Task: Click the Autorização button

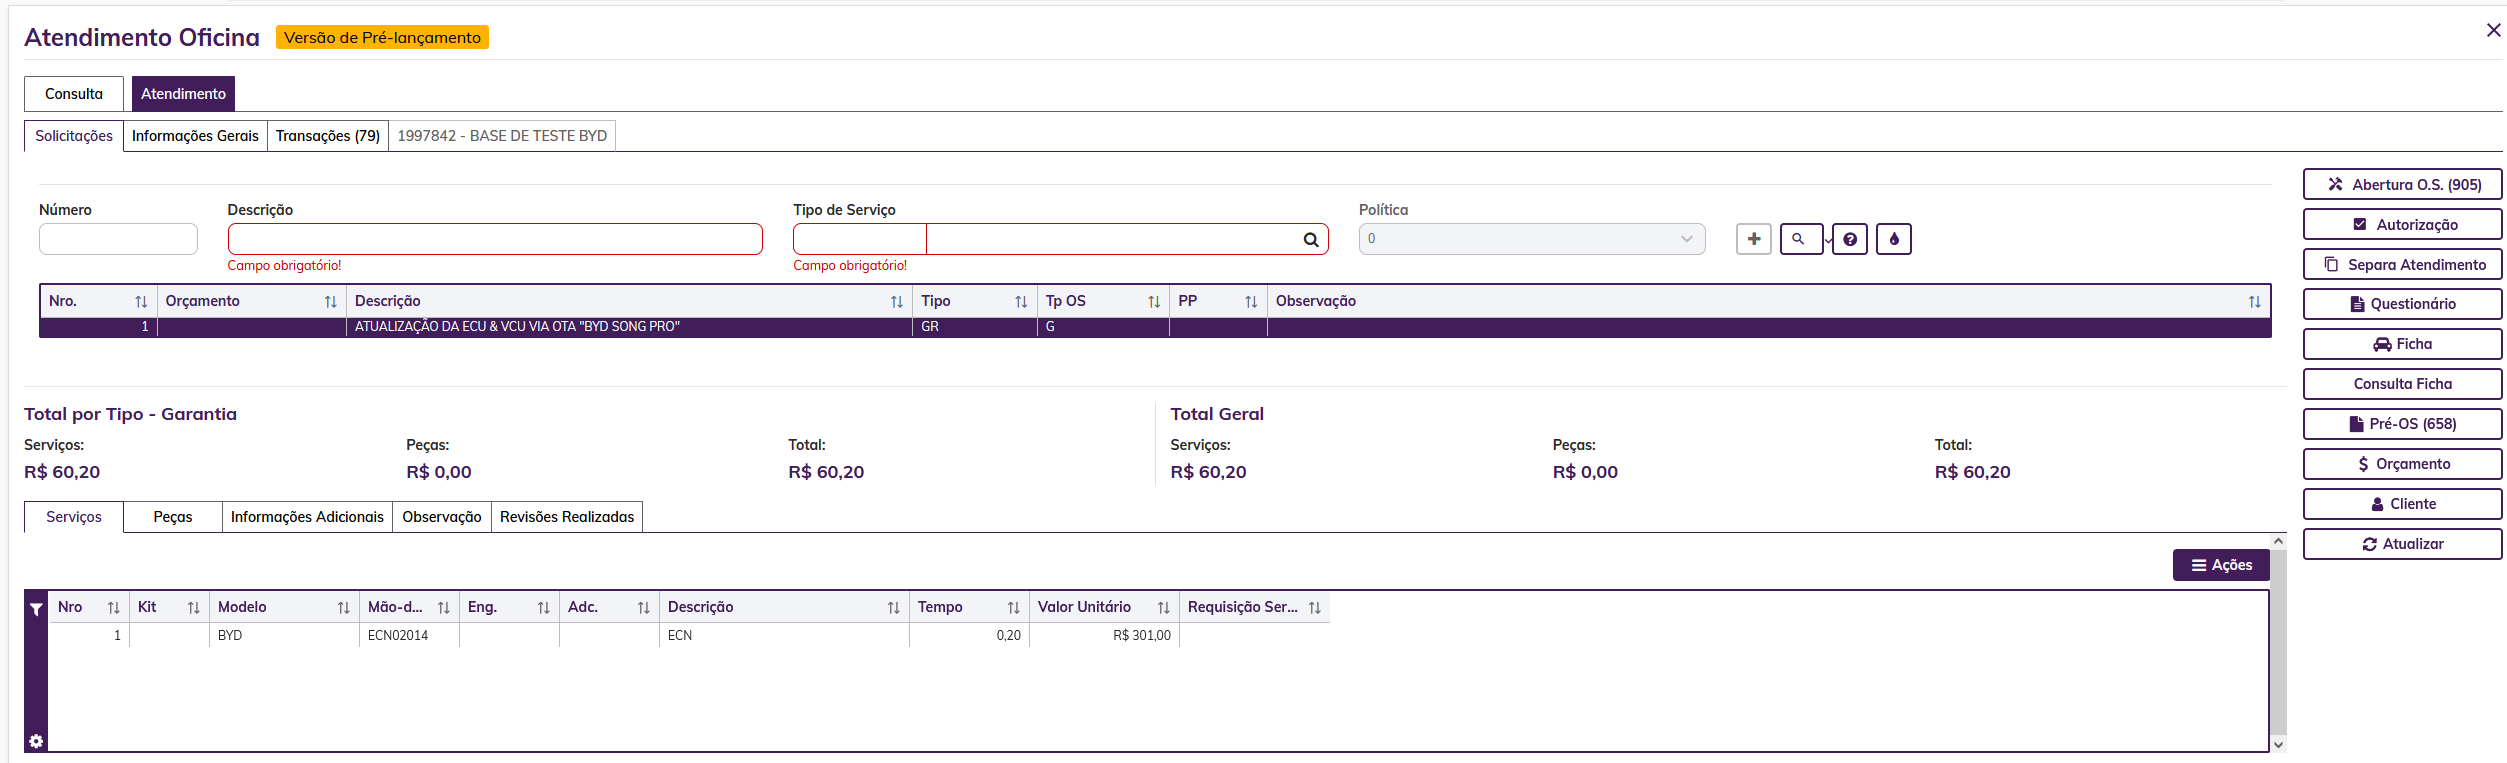Action: (x=2402, y=225)
